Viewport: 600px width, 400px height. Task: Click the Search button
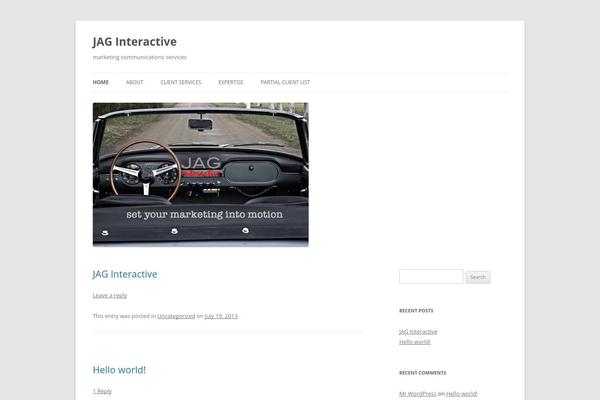click(x=478, y=277)
